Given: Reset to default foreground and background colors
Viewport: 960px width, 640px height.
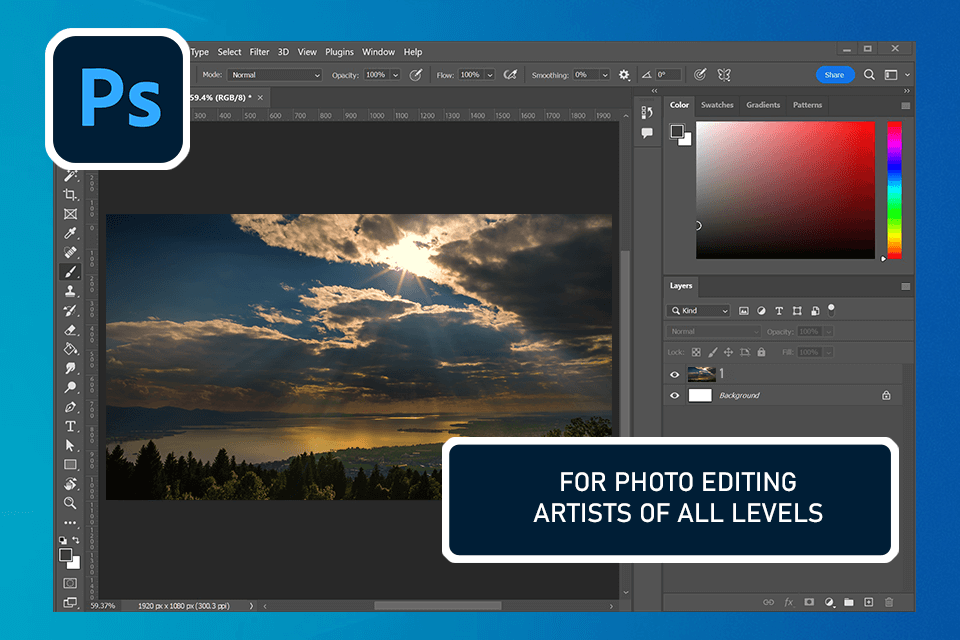Looking at the screenshot, I should tap(62, 540).
